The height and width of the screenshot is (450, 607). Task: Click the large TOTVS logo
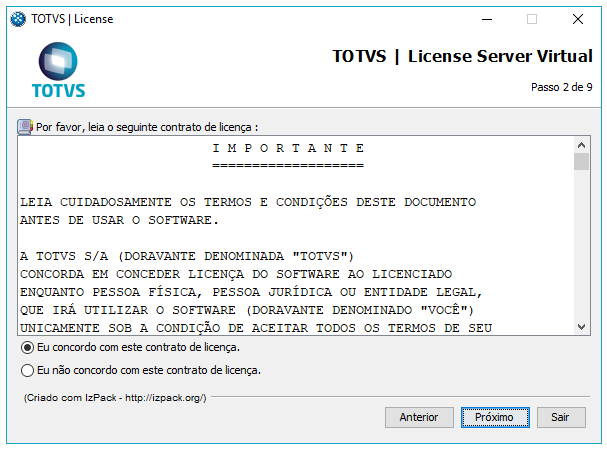[58, 71]
